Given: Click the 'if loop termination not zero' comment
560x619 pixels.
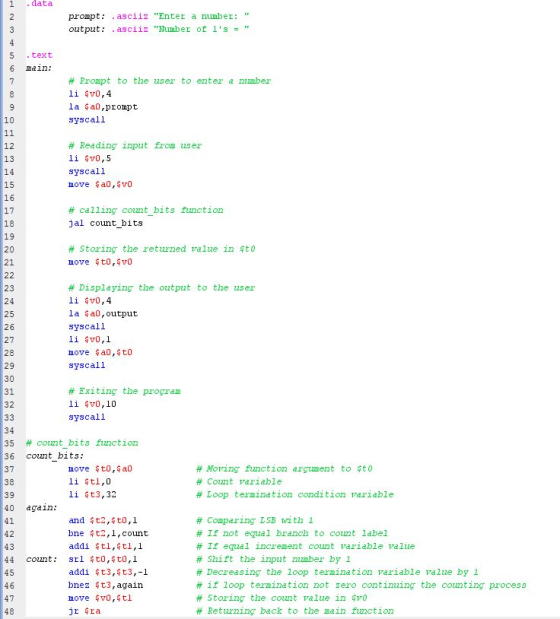Looking at the screenshot, I should click(361, 585).
